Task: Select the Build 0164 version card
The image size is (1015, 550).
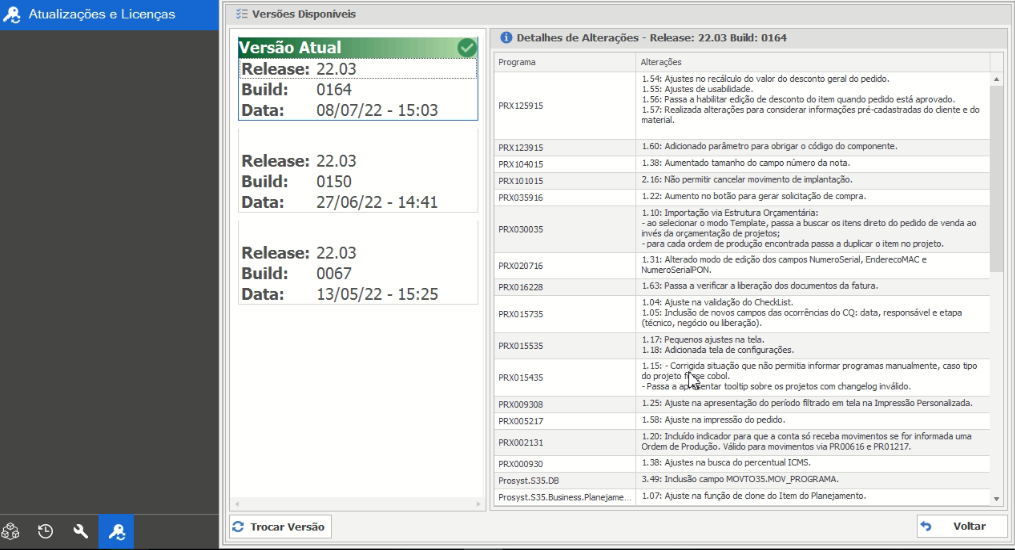Action: [358, 79]
